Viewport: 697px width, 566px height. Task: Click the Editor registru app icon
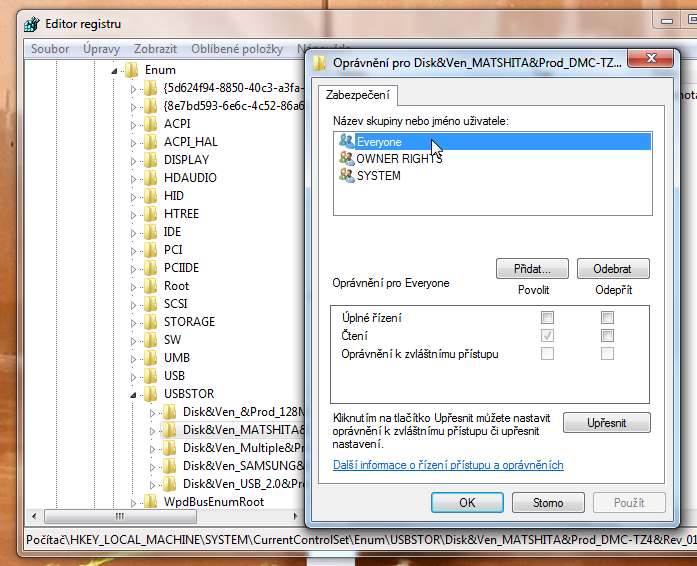32,24
